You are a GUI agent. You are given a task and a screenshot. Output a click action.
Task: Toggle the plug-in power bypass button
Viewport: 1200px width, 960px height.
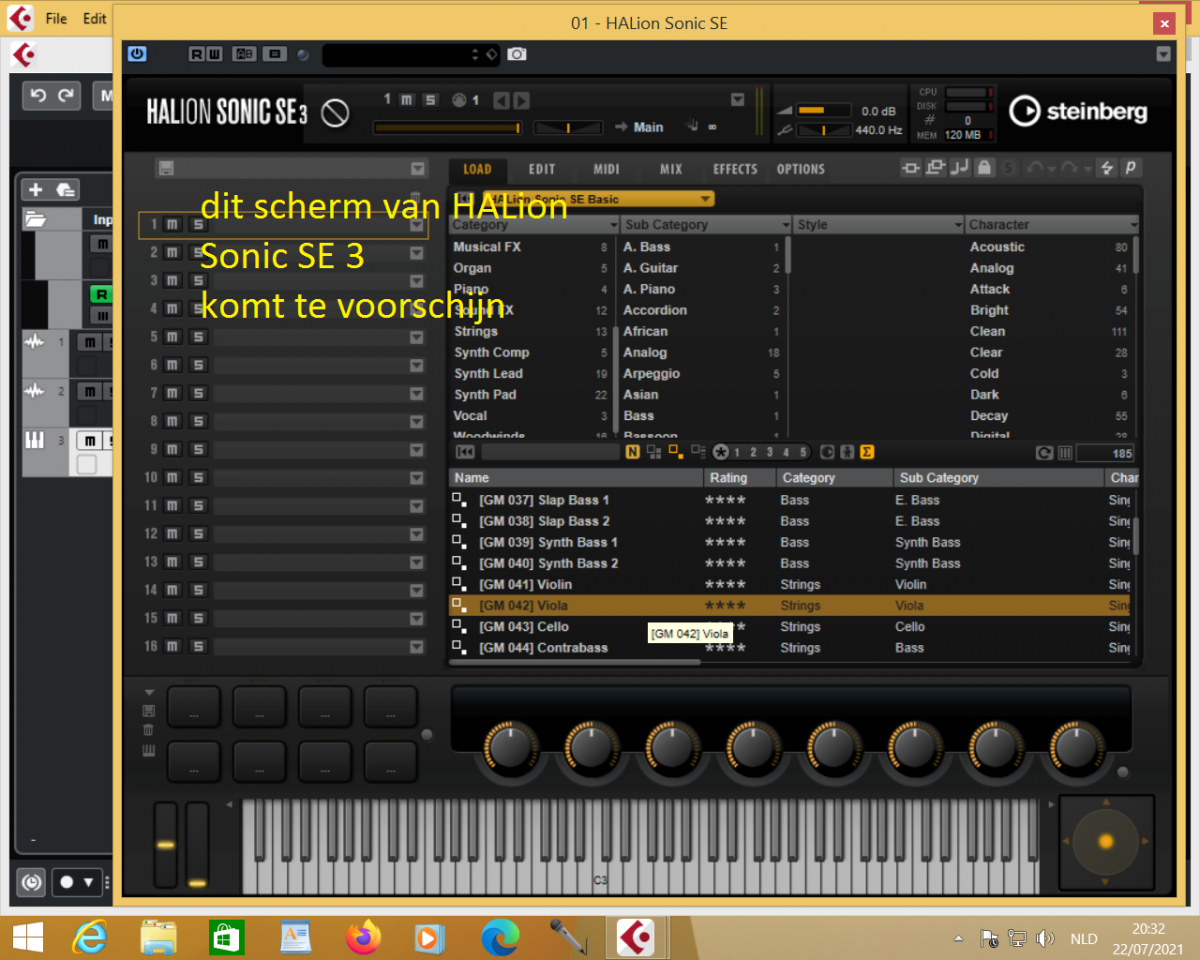[137, 54]
